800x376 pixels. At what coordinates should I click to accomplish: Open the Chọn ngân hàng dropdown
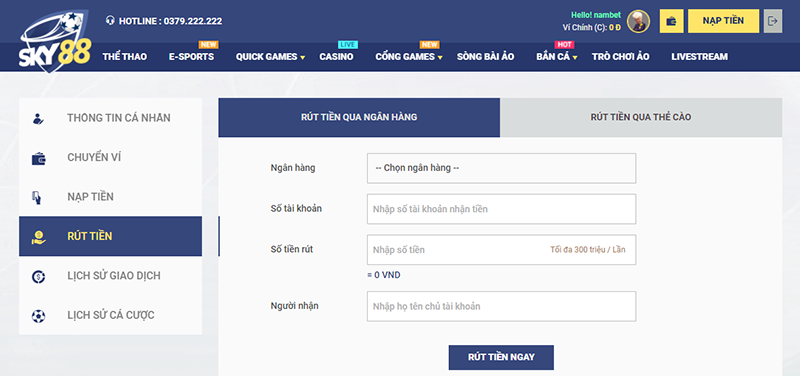click(x=501, y=168)
